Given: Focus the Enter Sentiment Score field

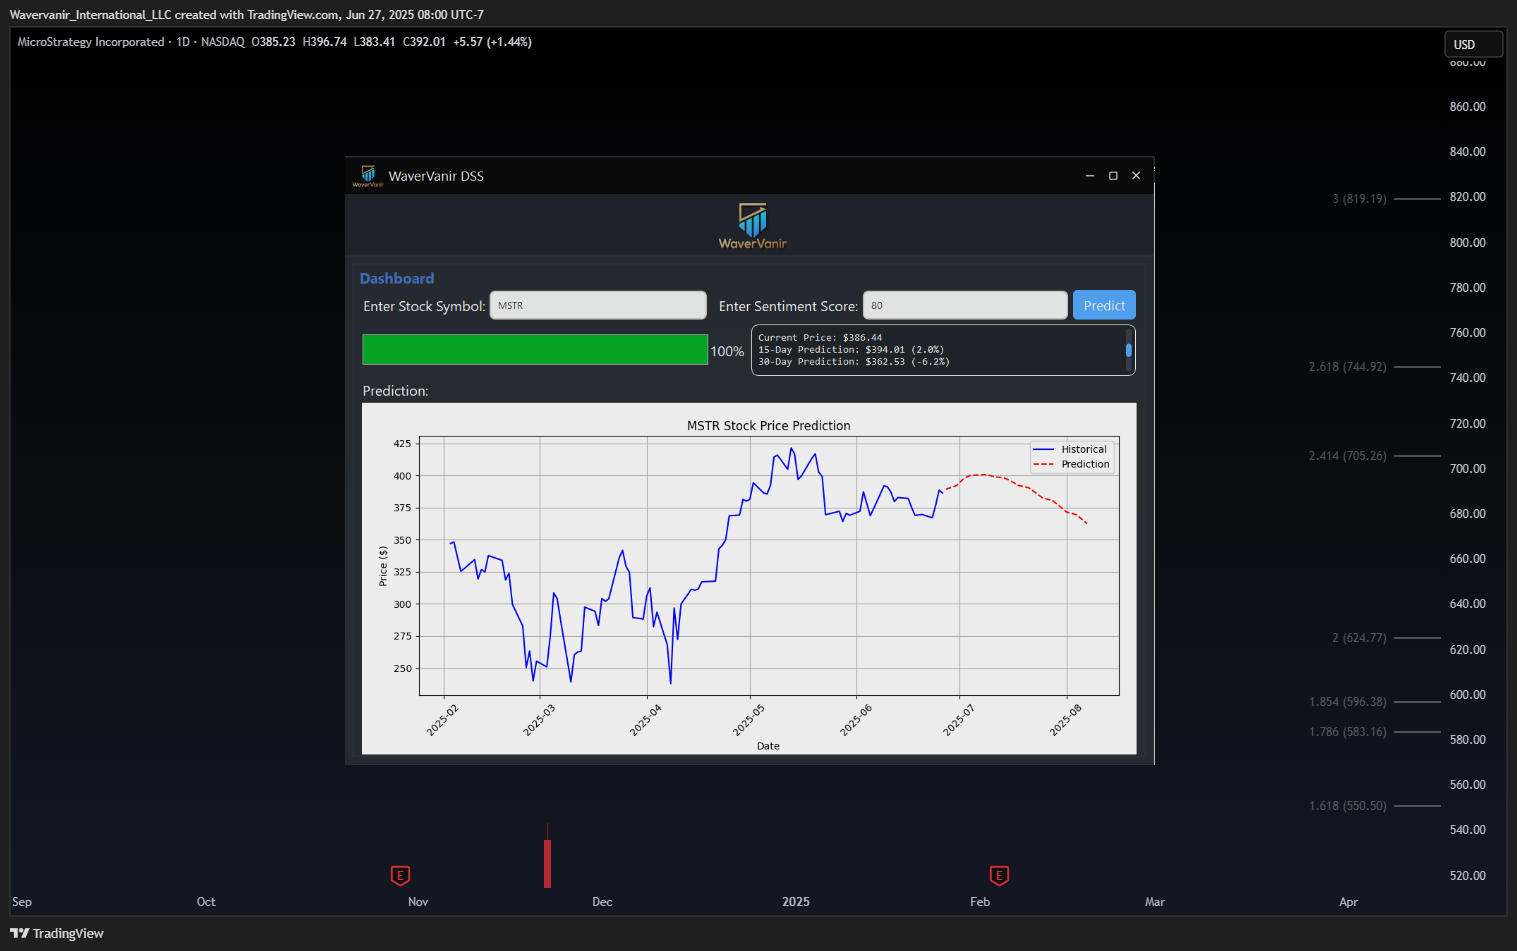Looking at the screenshot, I should (965, 305).
